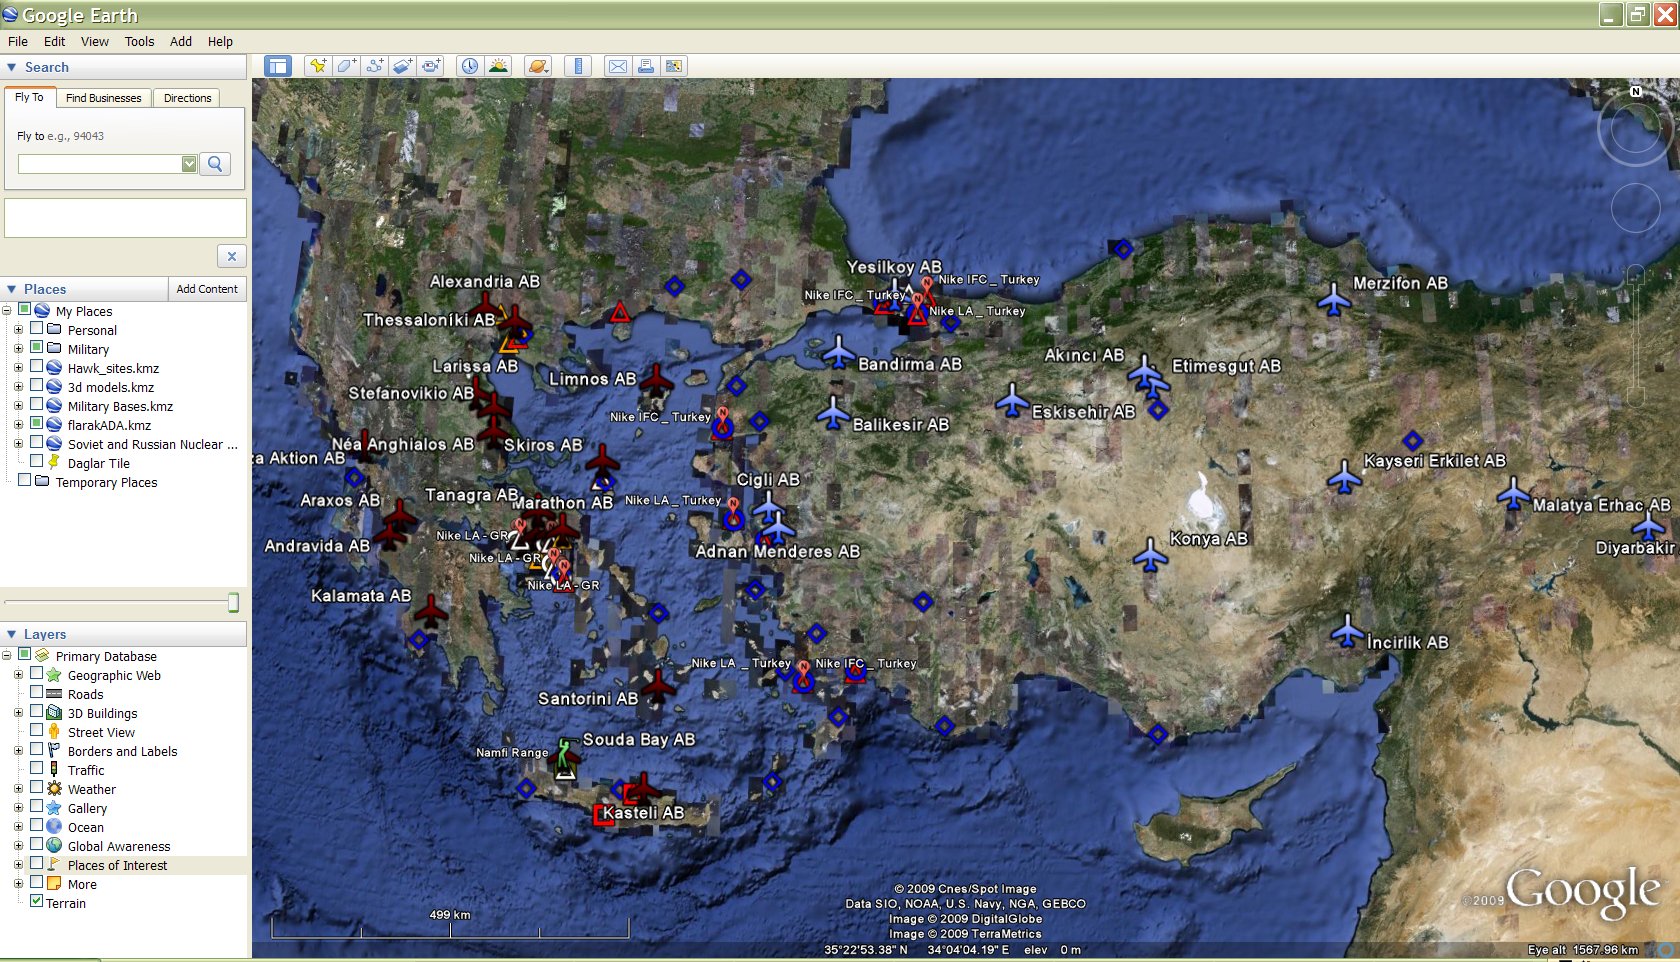Open the ruler measuring tool

[578, 66]
